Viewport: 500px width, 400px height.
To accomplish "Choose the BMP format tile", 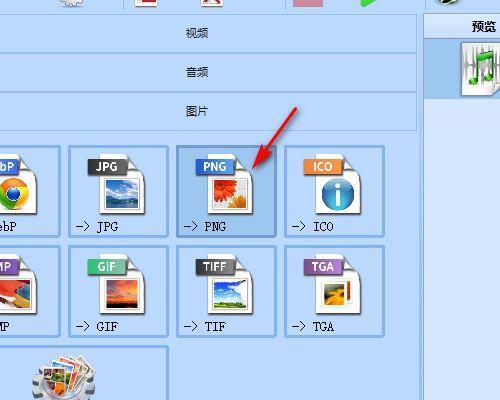I will click(x=30, y=291).
